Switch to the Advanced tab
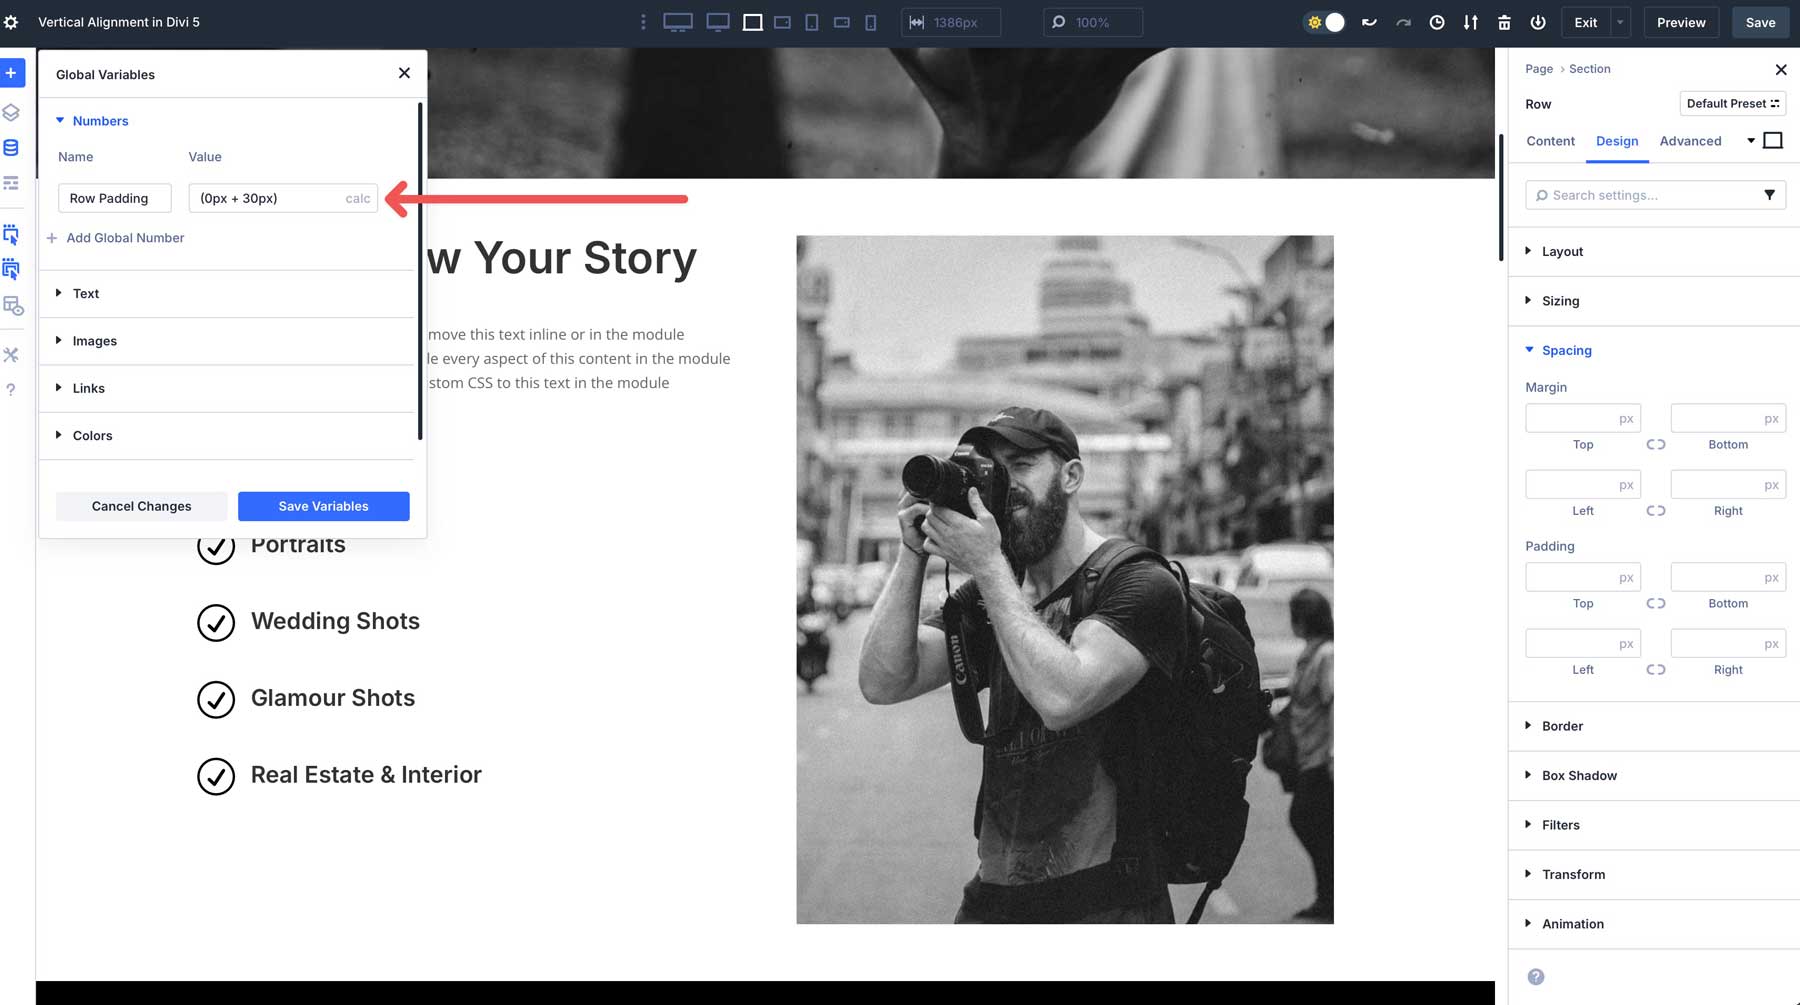The height and width of the screenshot is (1005, 1800). pos(1690,141)
